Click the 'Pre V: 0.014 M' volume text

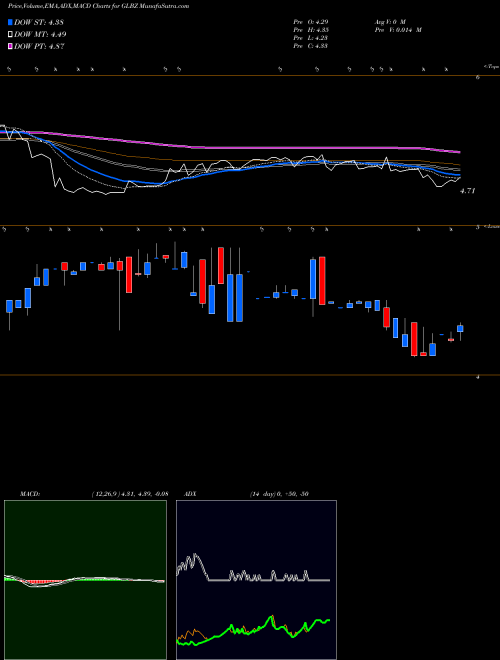(x=398, y=30)
